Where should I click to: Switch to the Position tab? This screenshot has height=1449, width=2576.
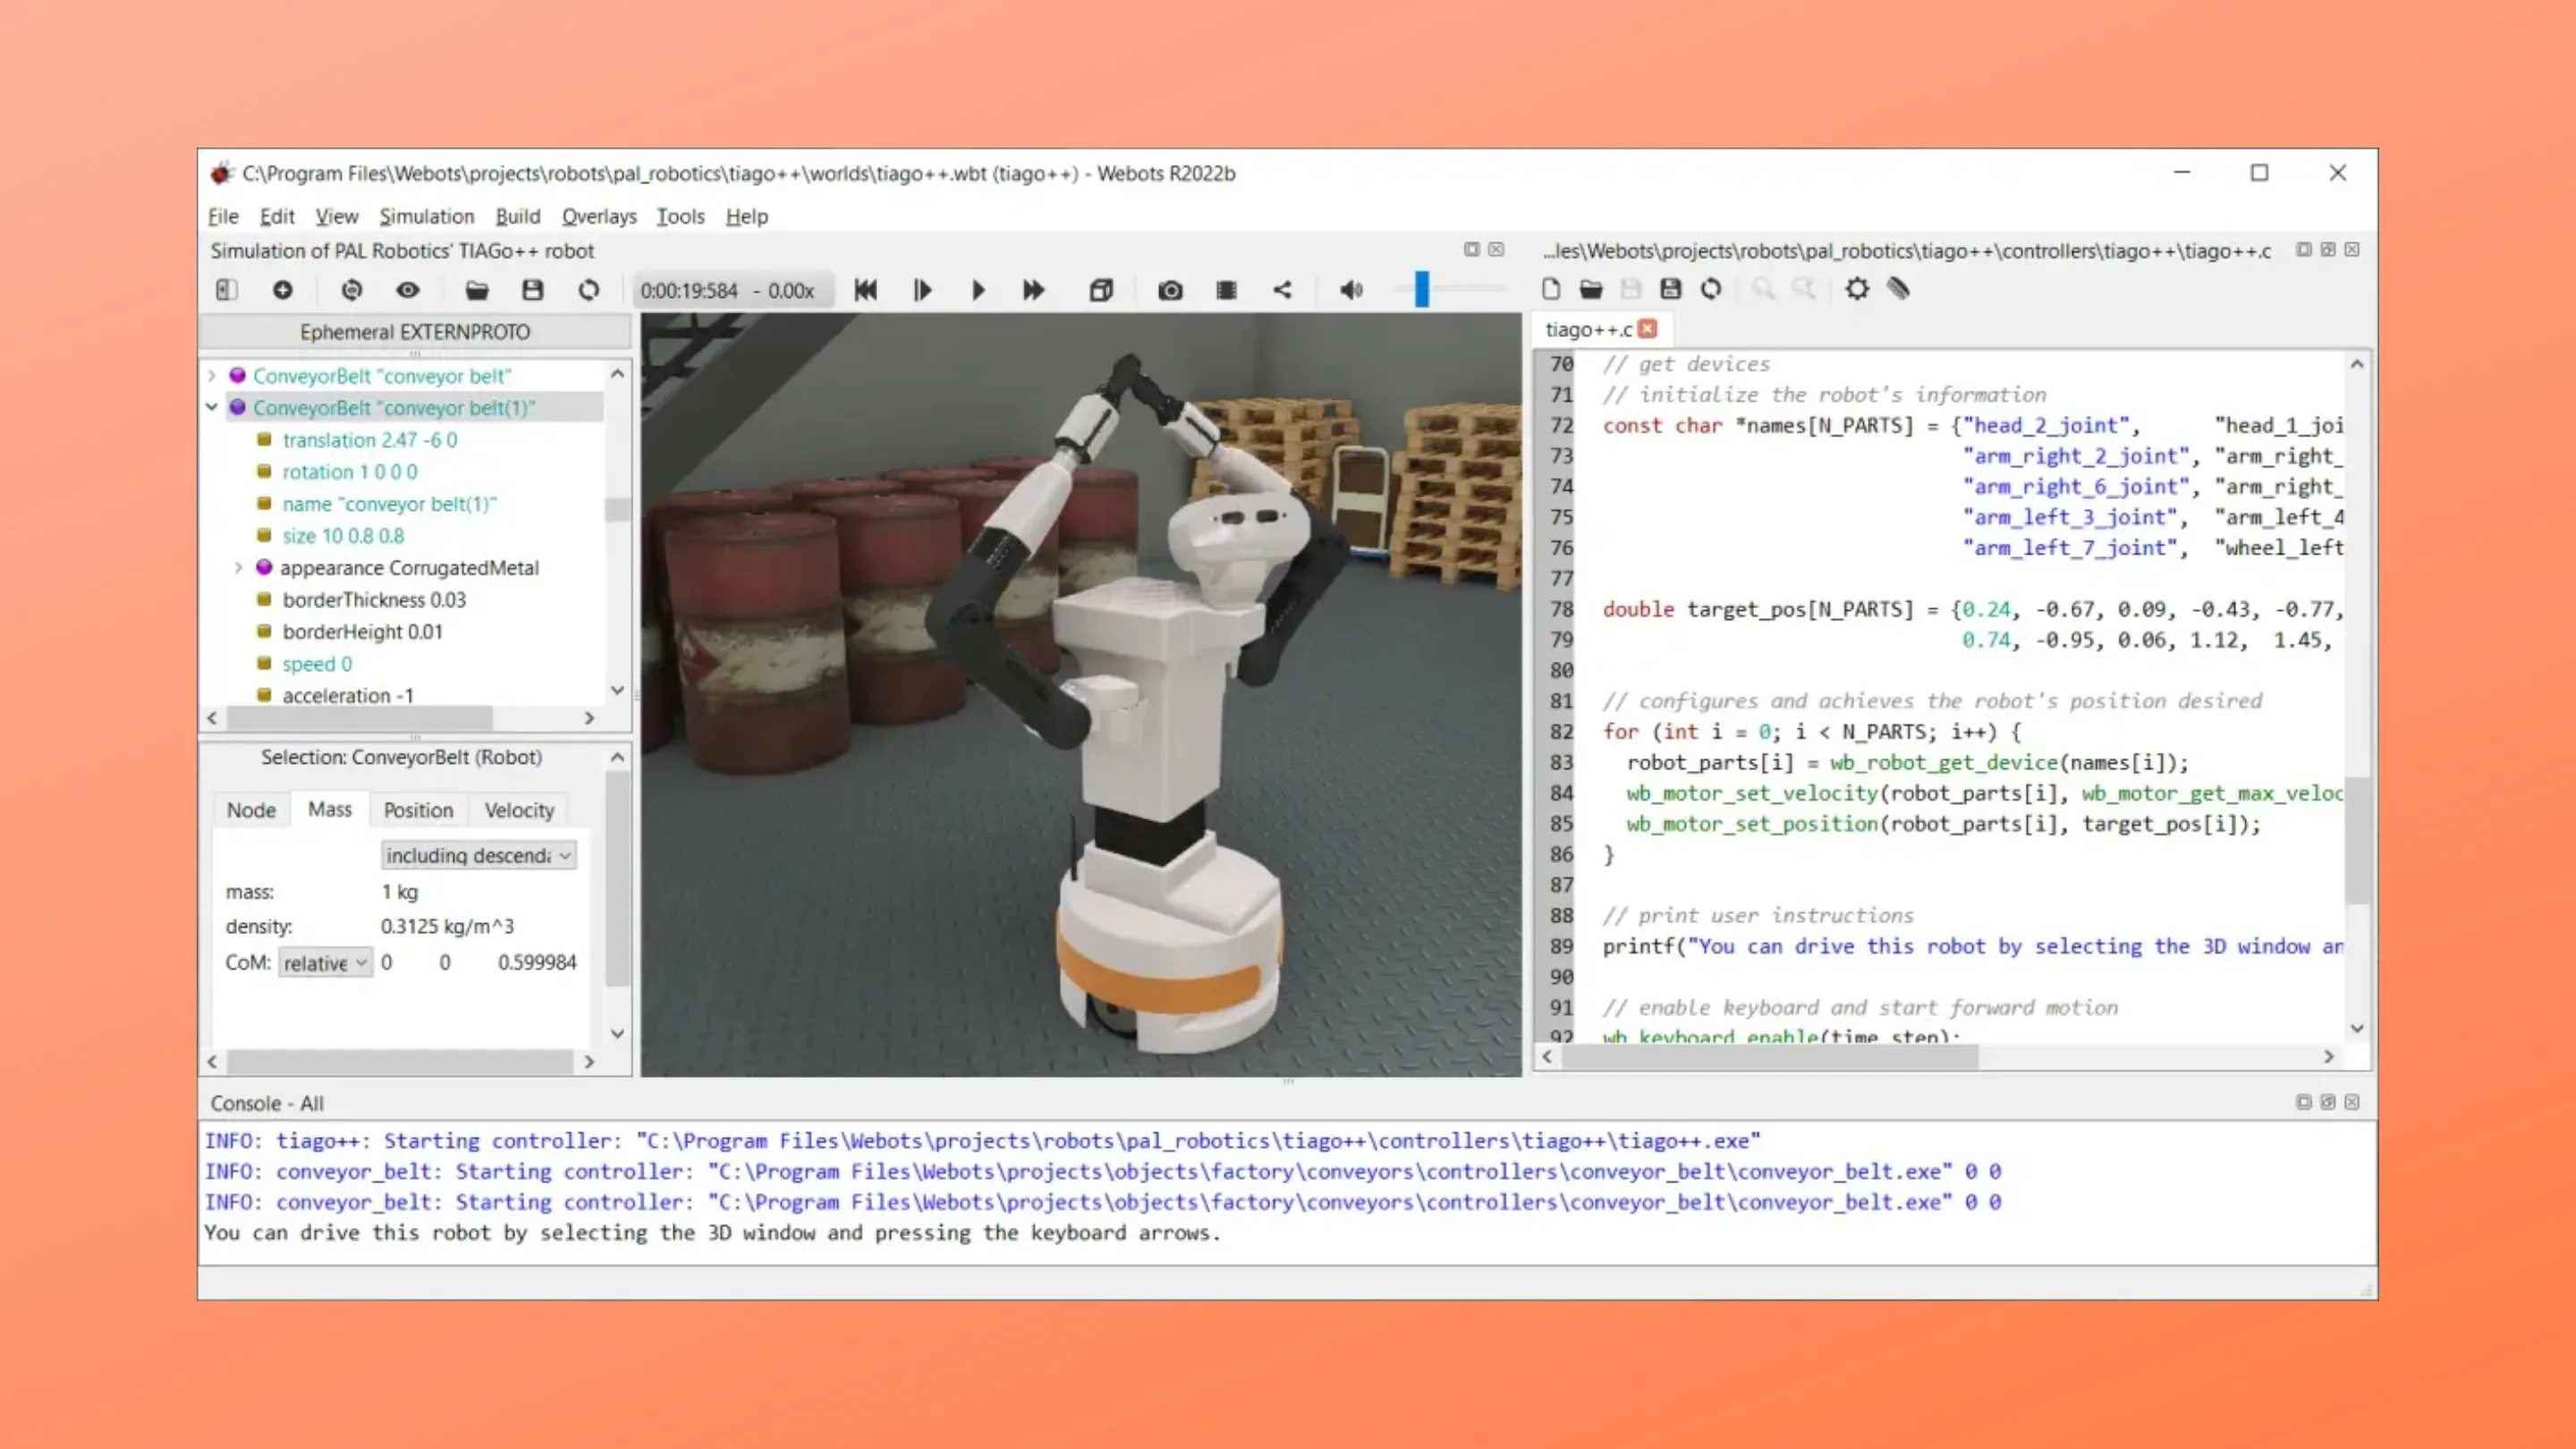click(418, 810)
